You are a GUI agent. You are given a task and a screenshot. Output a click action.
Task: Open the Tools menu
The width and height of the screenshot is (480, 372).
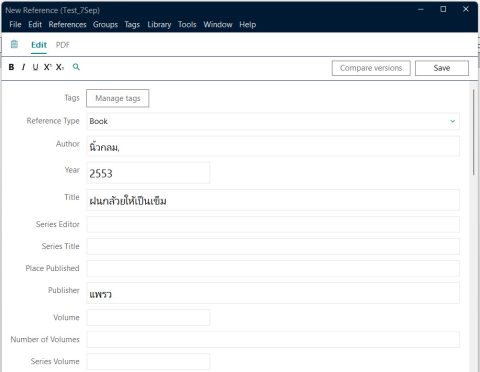[x=187, y=25]
